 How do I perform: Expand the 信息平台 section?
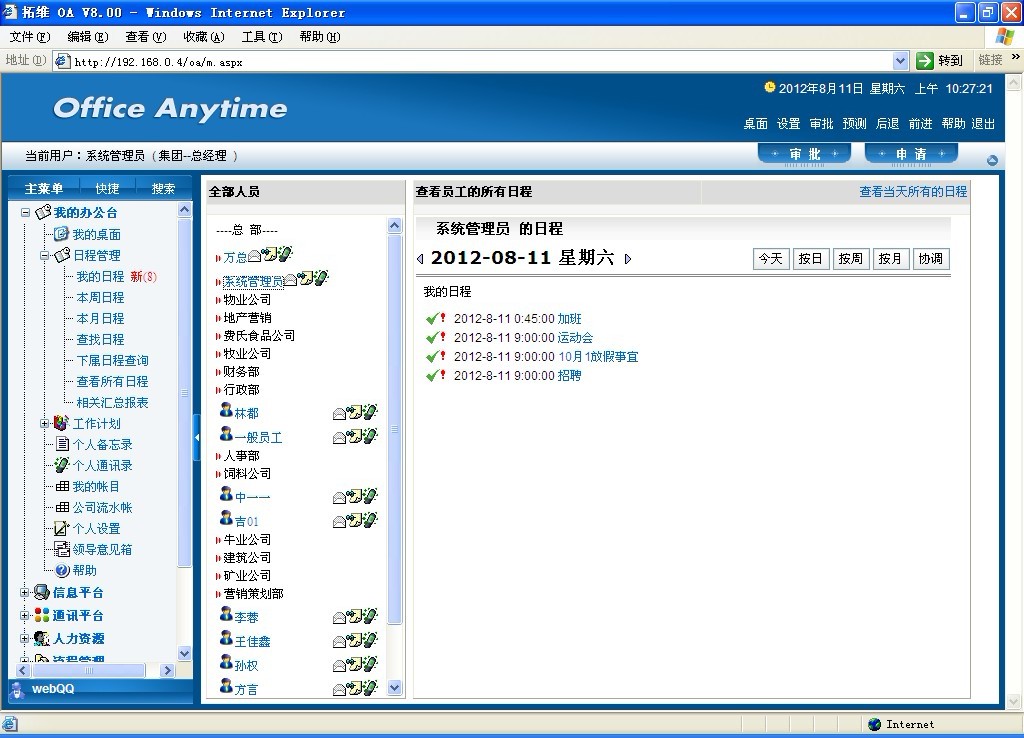click(x=25, y=593)
